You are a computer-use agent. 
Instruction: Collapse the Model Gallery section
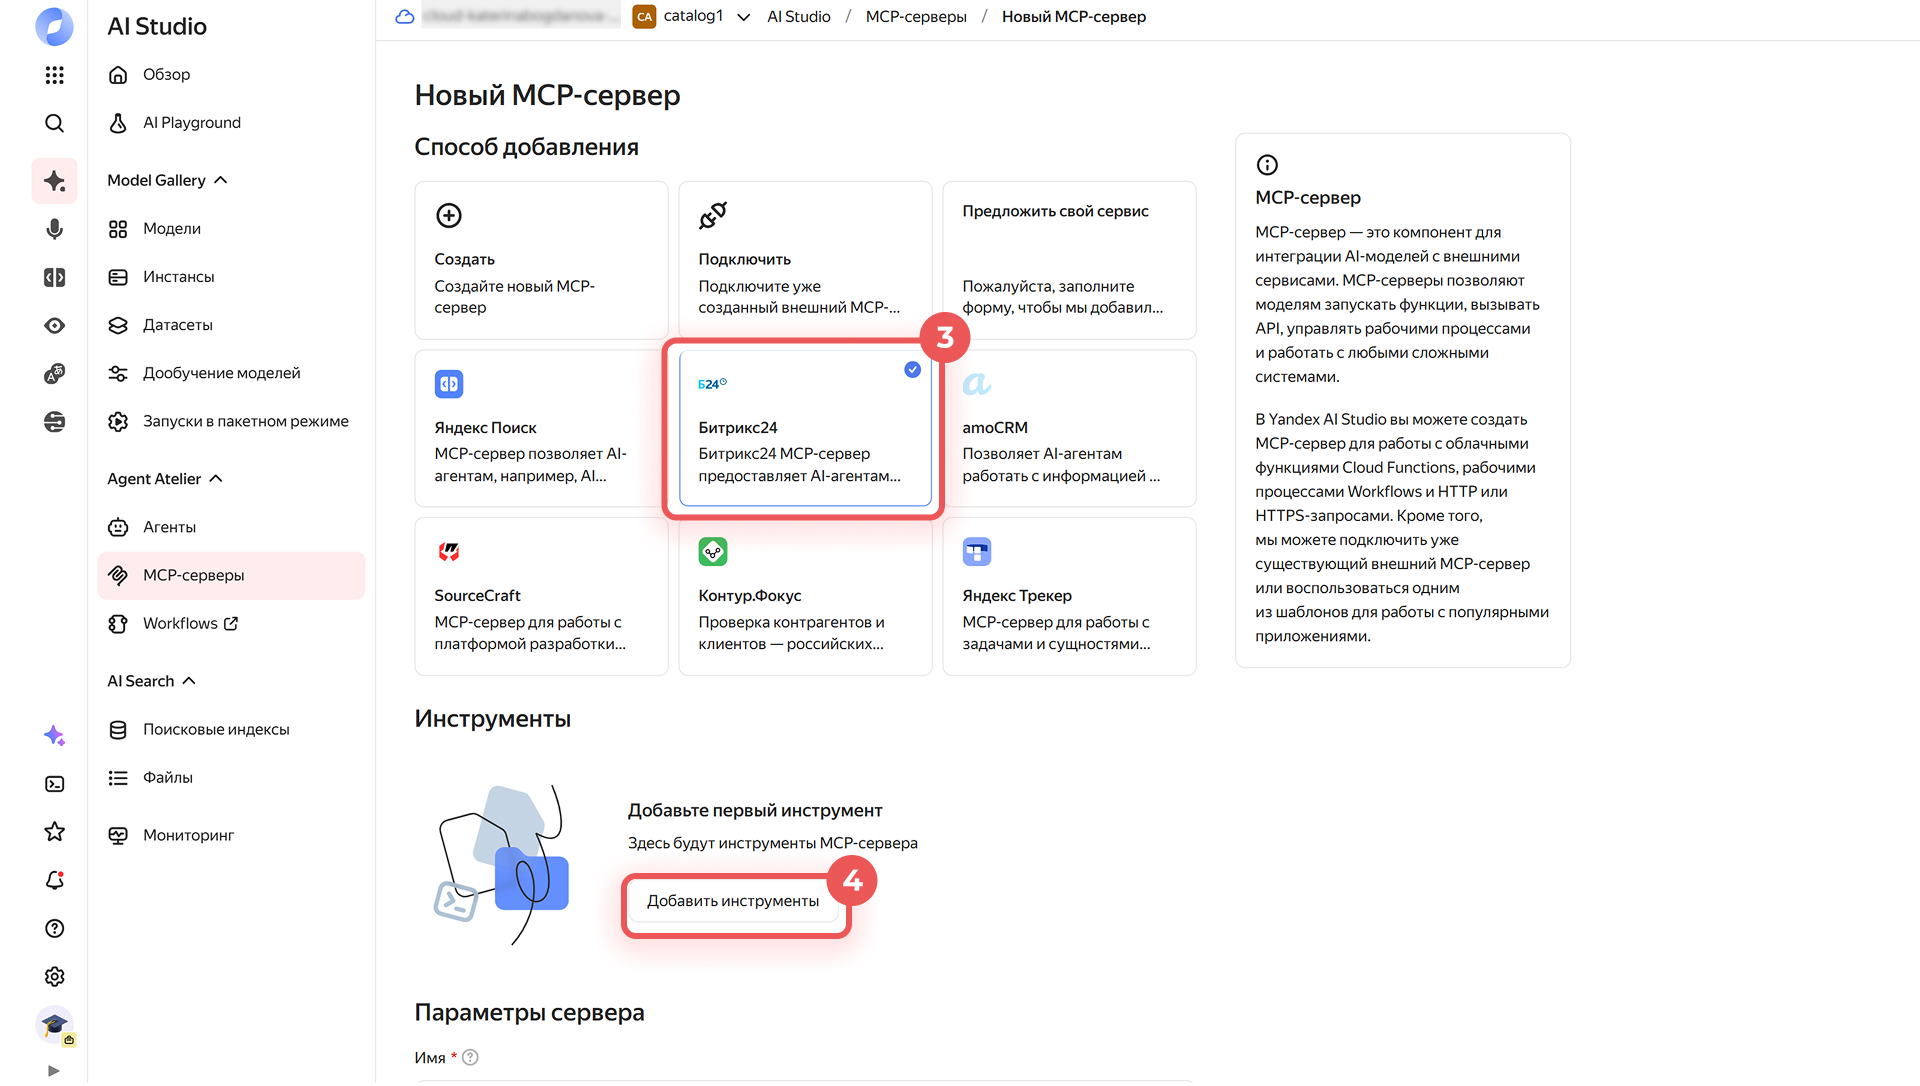(x=221, y=180)
